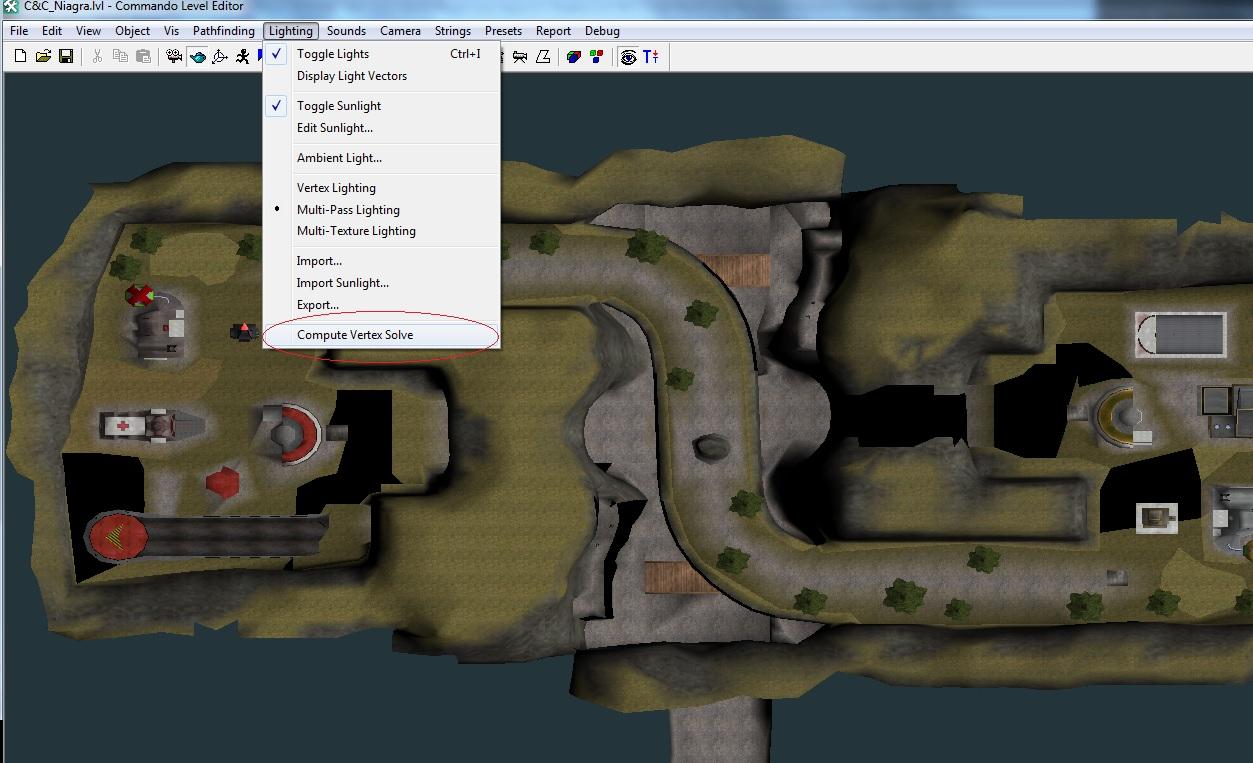Click the New file toolbar icon
Viewport: 1253px width, 763px height.
point(20,57)
